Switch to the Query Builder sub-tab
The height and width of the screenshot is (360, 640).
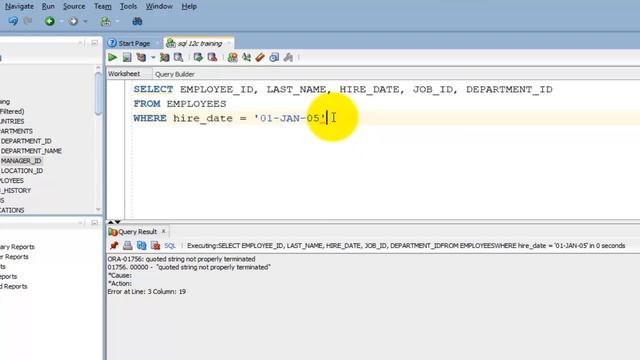[x=175, y=74]
